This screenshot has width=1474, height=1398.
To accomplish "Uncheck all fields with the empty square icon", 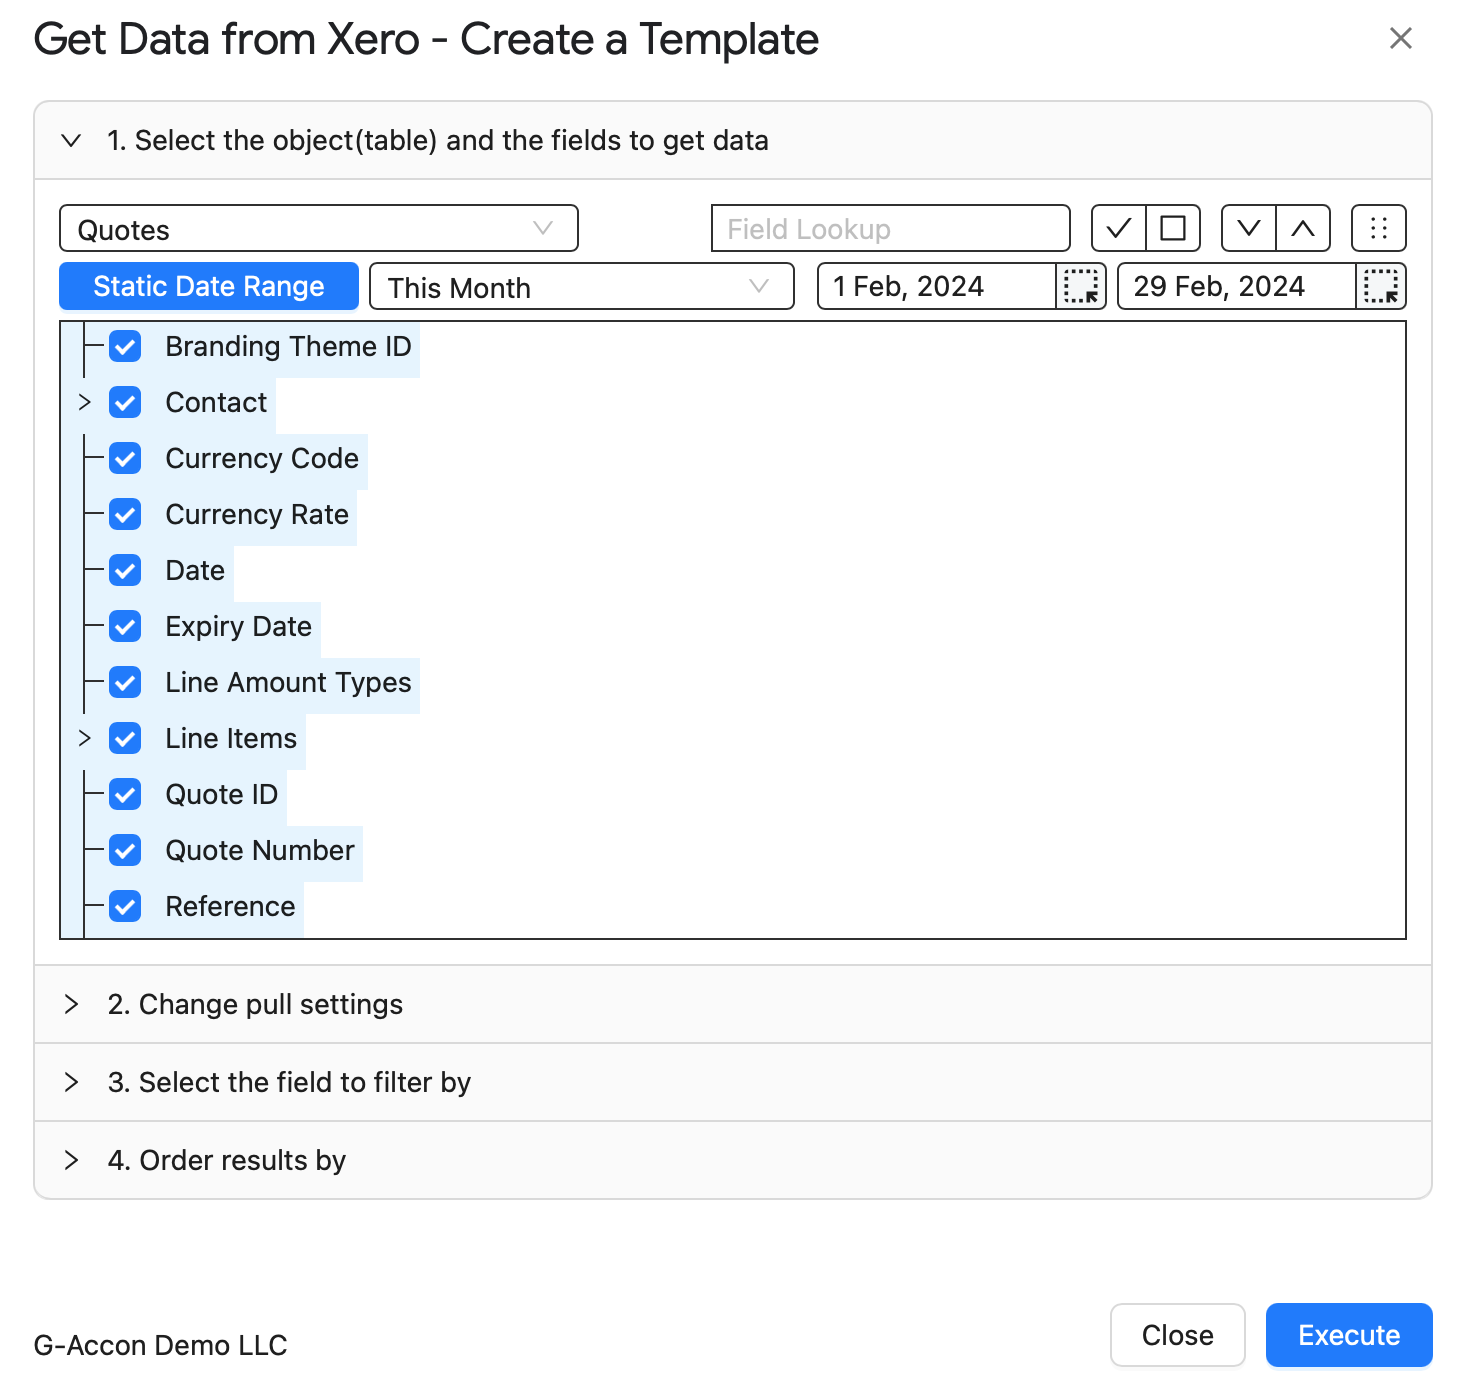I will [1173, 228].
